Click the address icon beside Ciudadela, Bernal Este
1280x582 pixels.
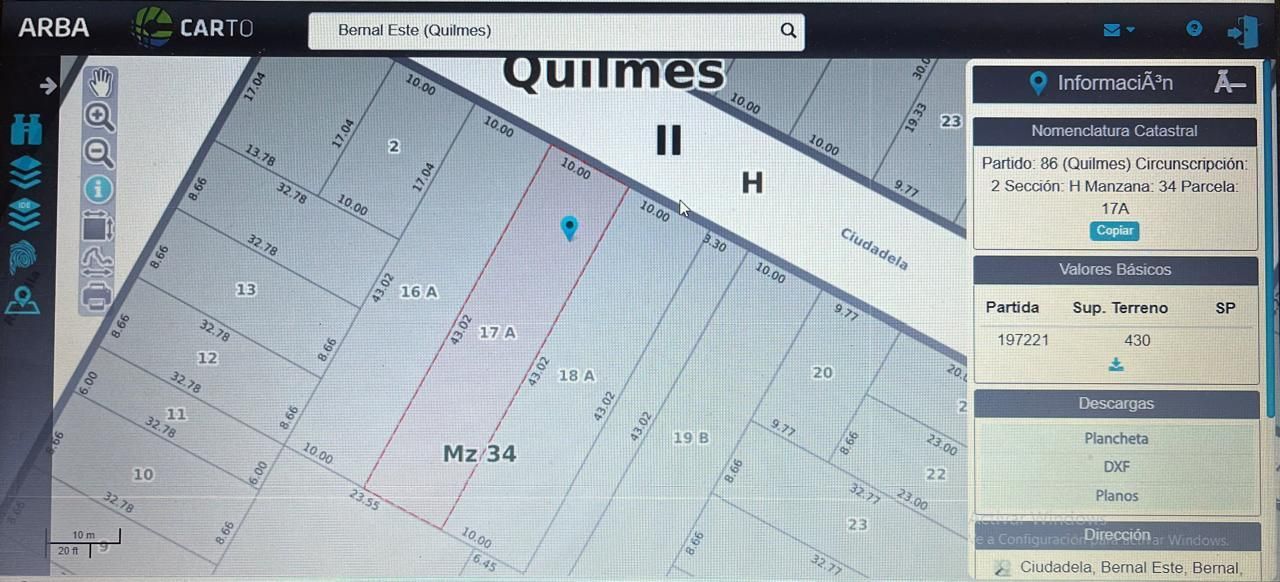click(1002, 568)
